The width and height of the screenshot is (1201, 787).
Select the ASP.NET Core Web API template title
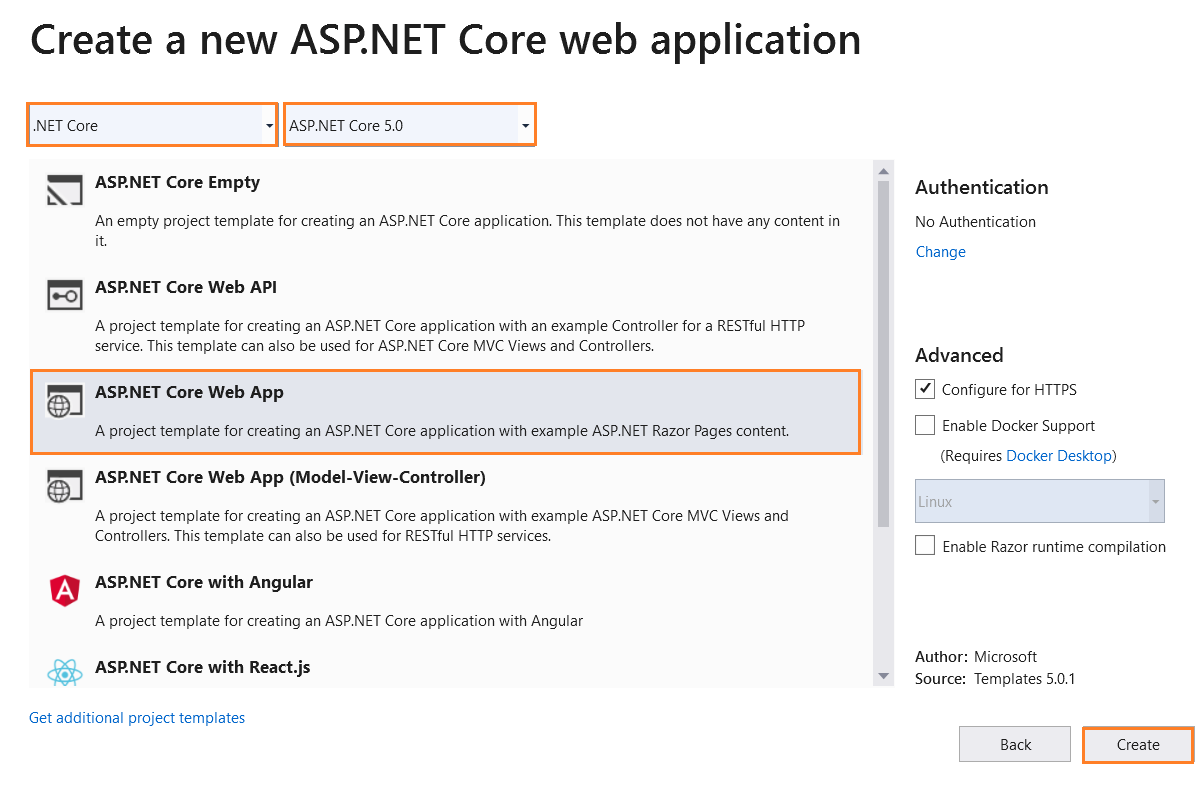tap(186, 287)
